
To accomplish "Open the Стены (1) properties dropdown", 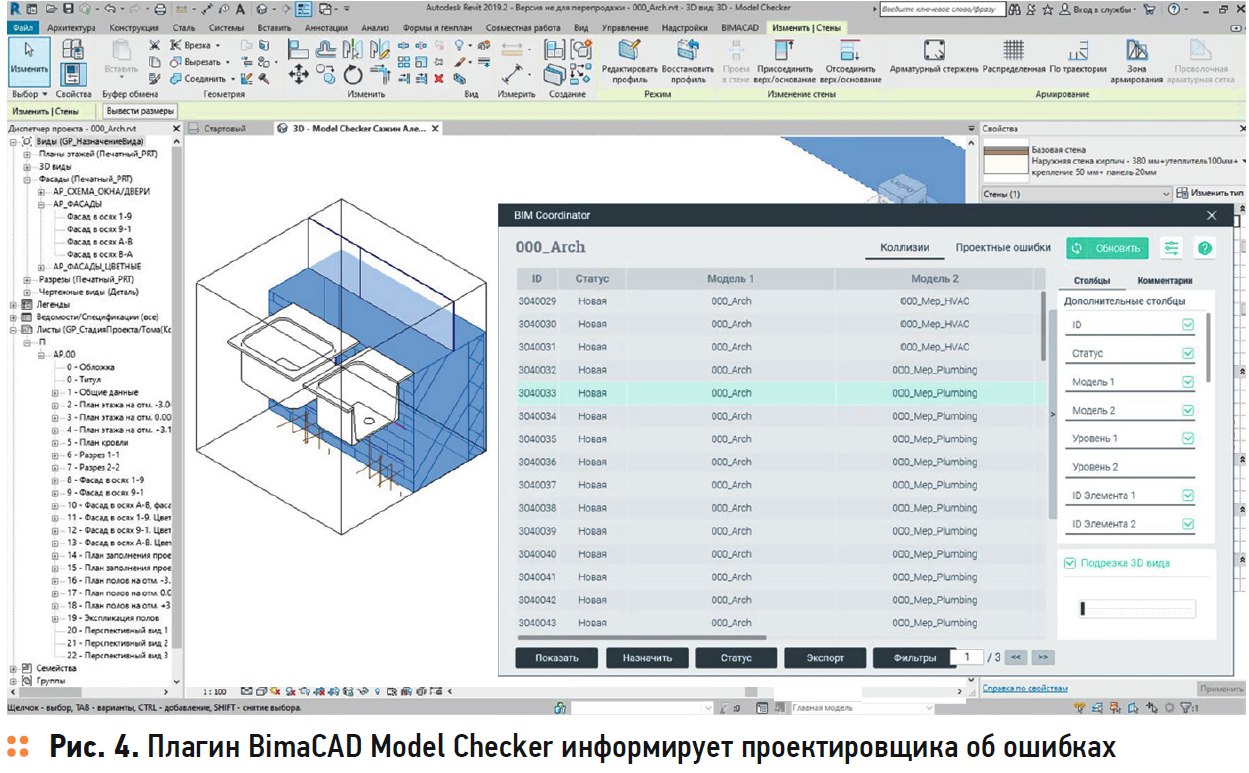I will 1165,193.
